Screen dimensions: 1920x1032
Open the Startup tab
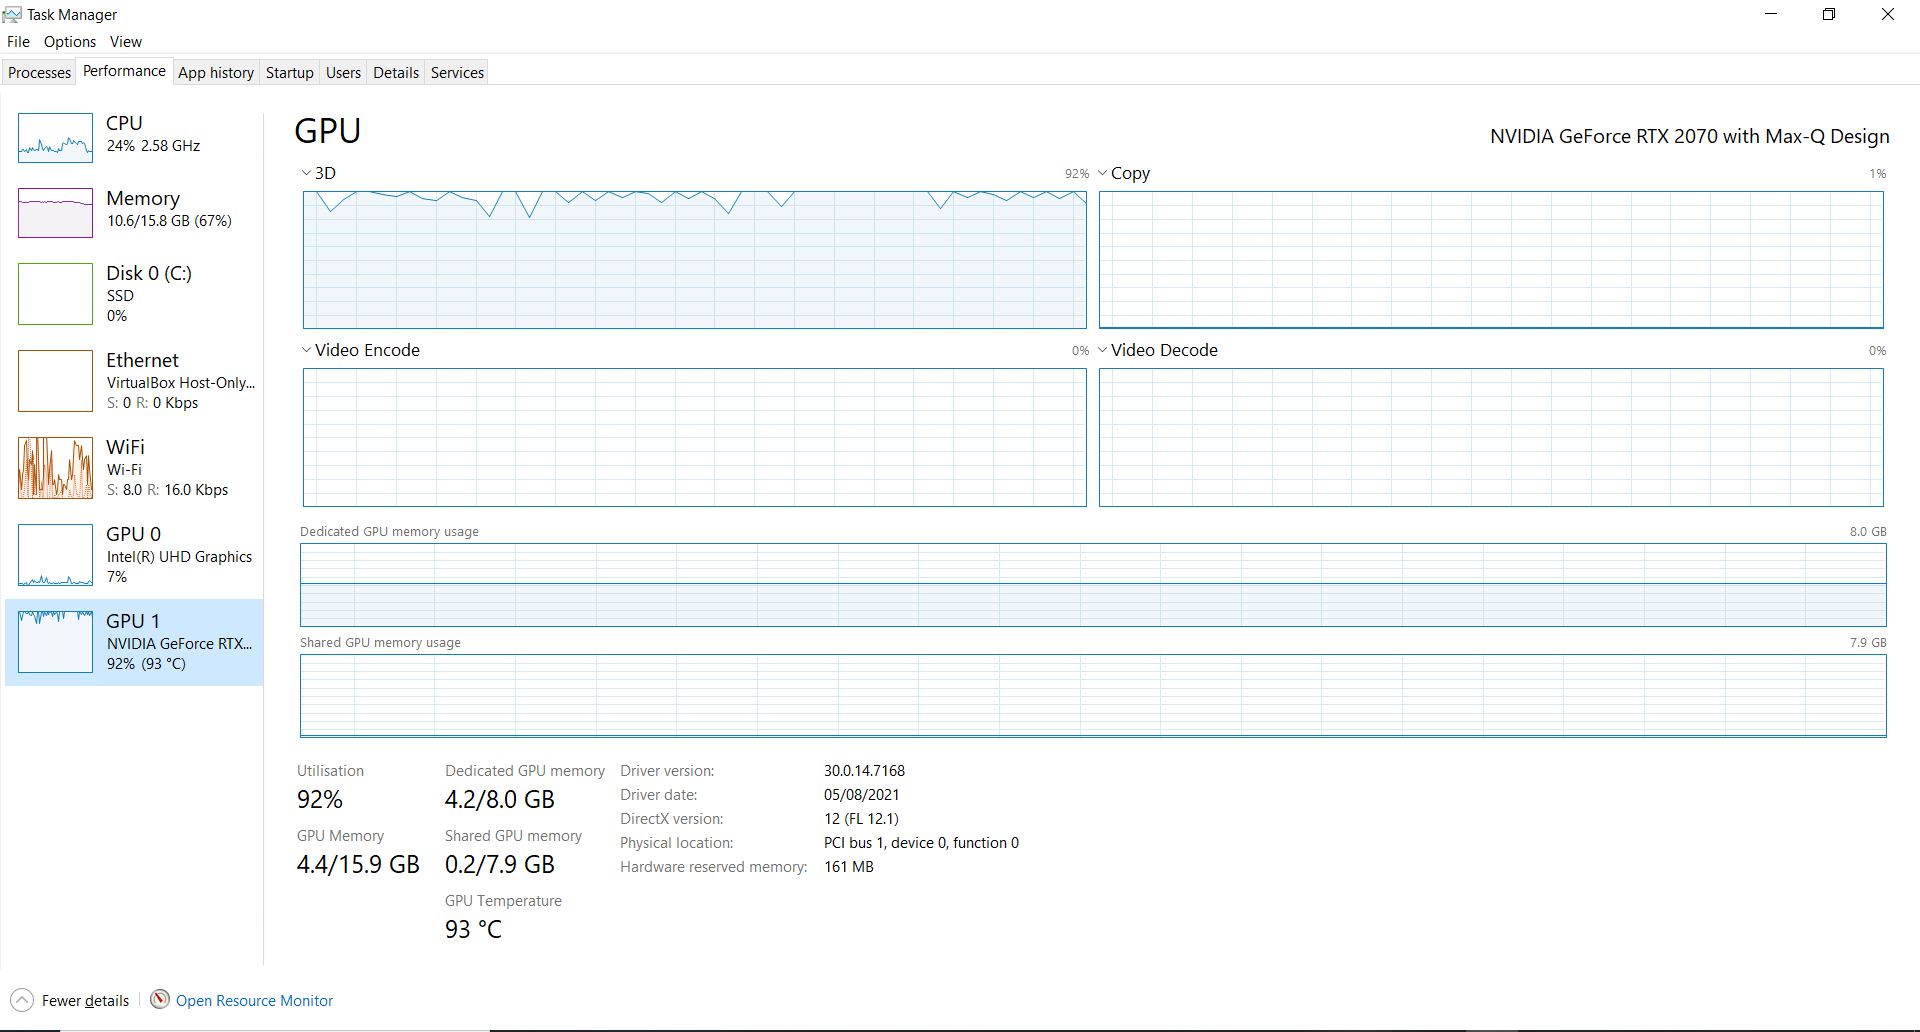tap(289, 72)
